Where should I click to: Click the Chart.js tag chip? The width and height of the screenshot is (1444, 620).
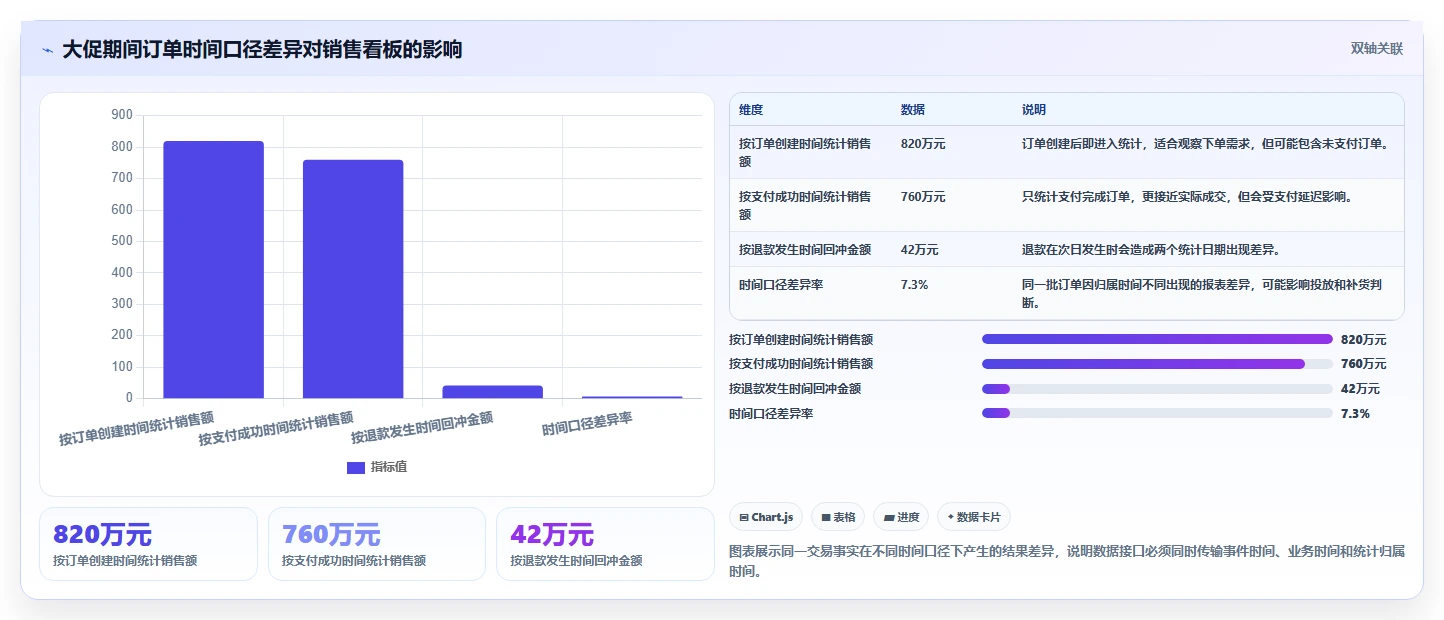[766, 517]
